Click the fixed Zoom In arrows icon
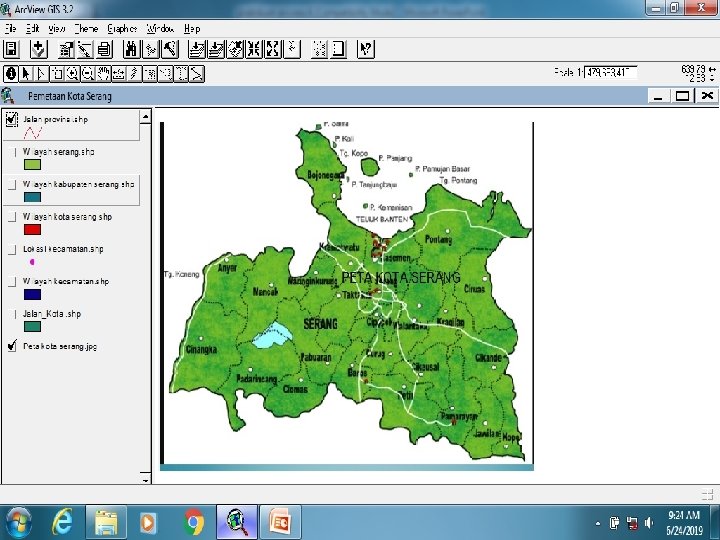 pyautogui.click(x=254, y=49)
